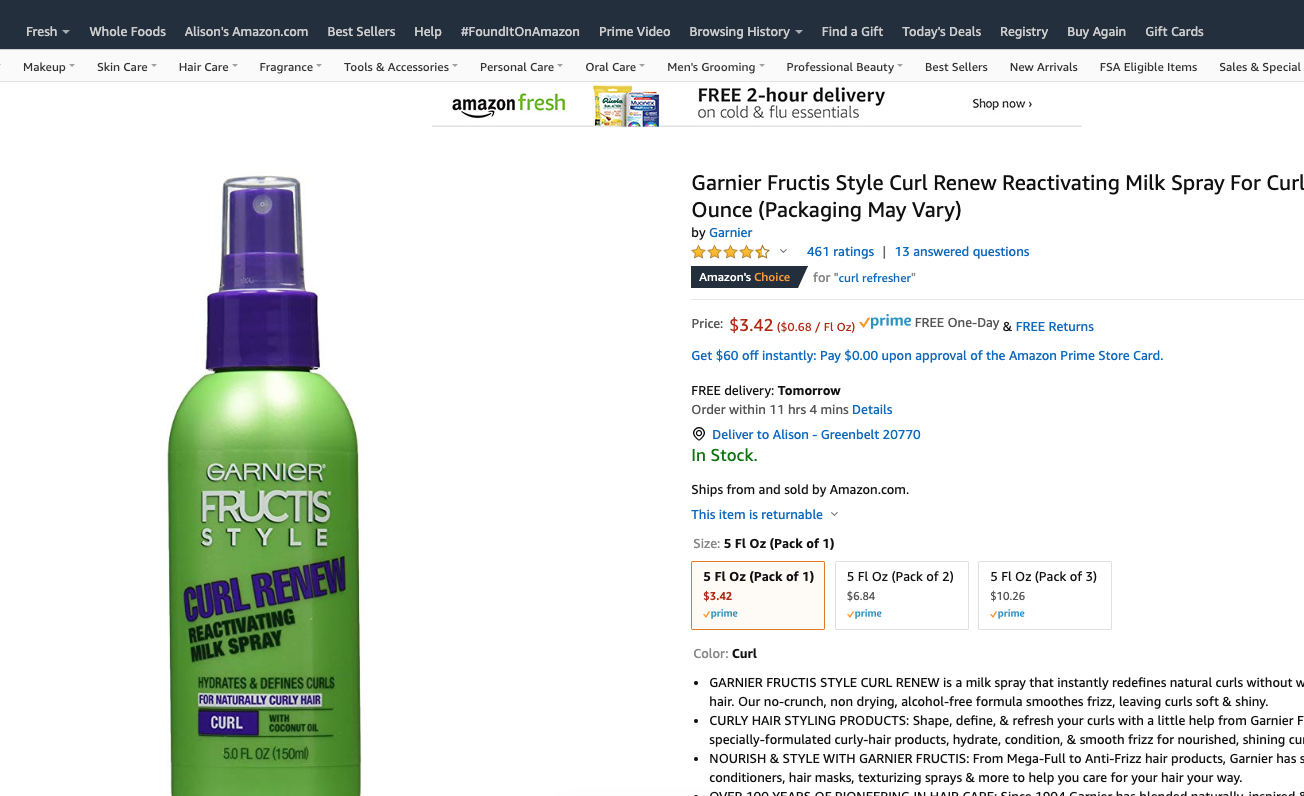
Task: Click the Amazon's Choice badge
Action: point(745,277)
